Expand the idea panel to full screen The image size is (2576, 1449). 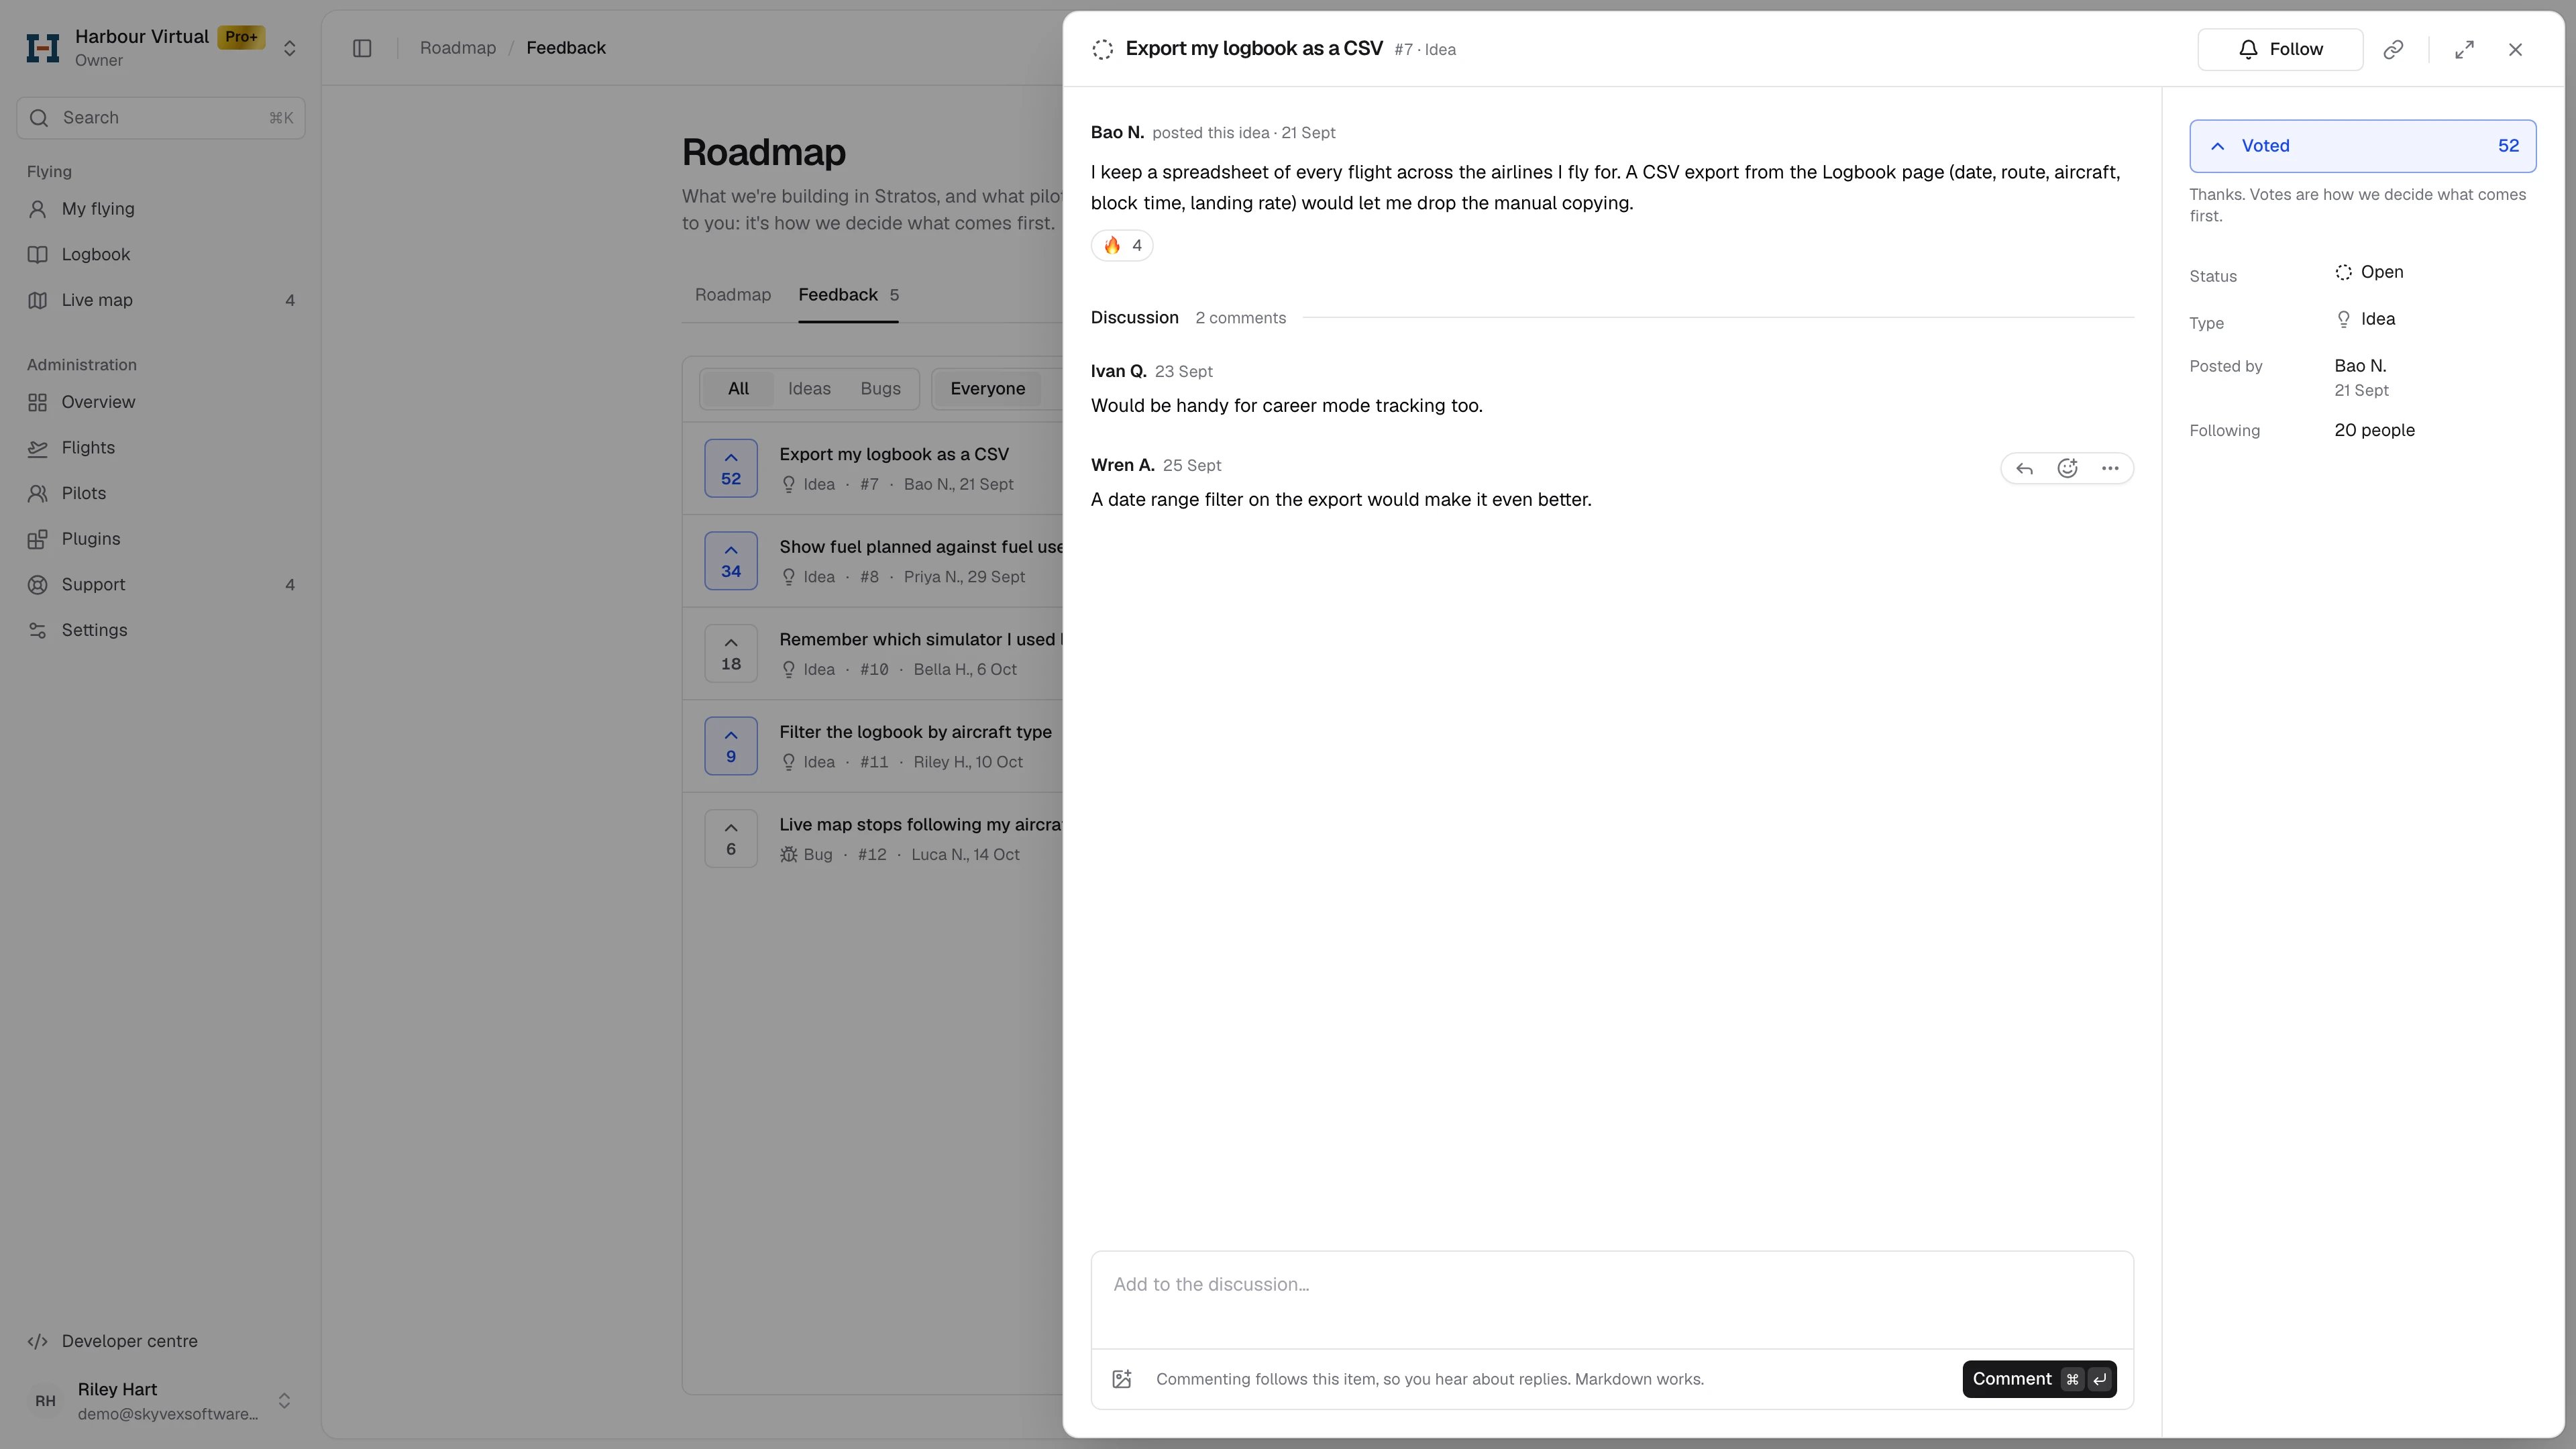[2464, 49]
